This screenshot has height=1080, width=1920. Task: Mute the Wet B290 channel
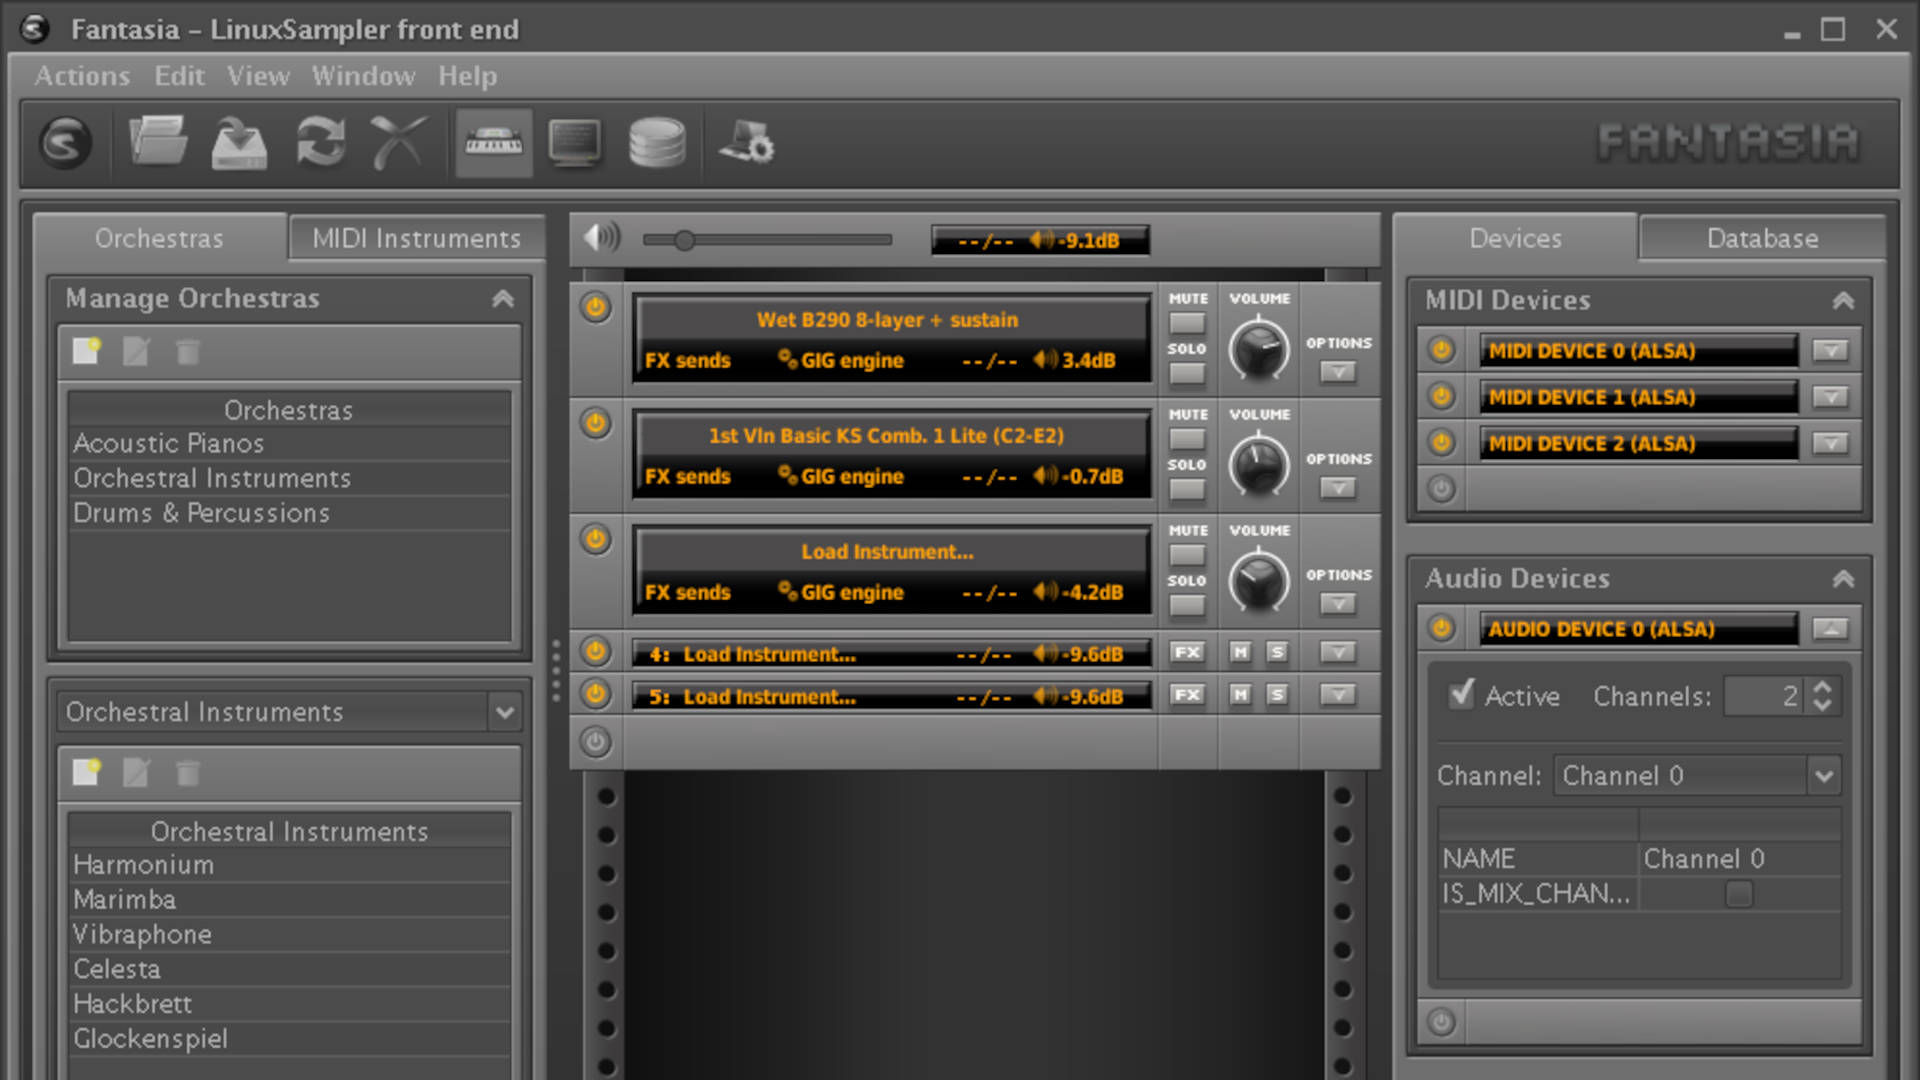(1186, 322)
